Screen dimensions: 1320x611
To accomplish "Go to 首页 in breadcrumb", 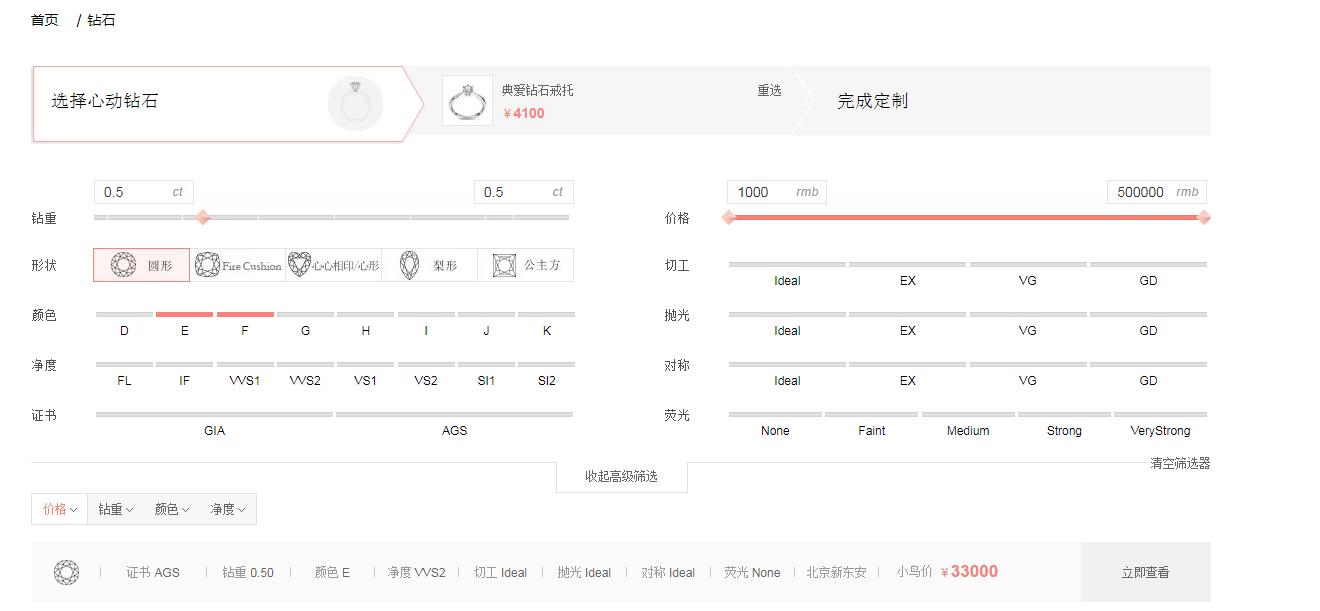I will tap(45, 20).
